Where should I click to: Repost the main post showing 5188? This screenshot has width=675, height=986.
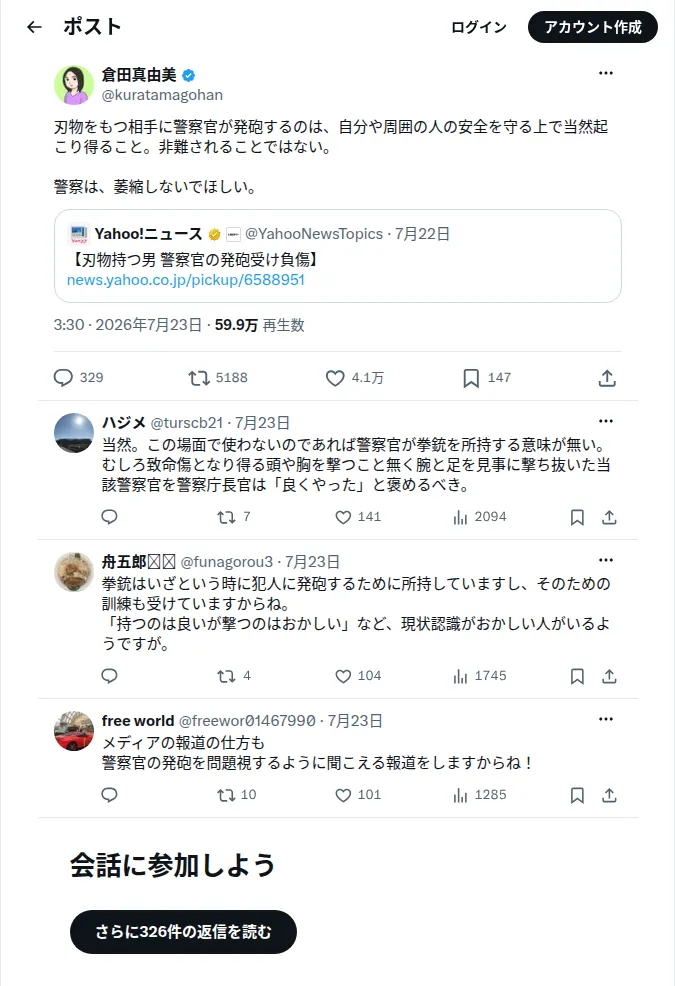pyautogui.click(x=218, y=377)
